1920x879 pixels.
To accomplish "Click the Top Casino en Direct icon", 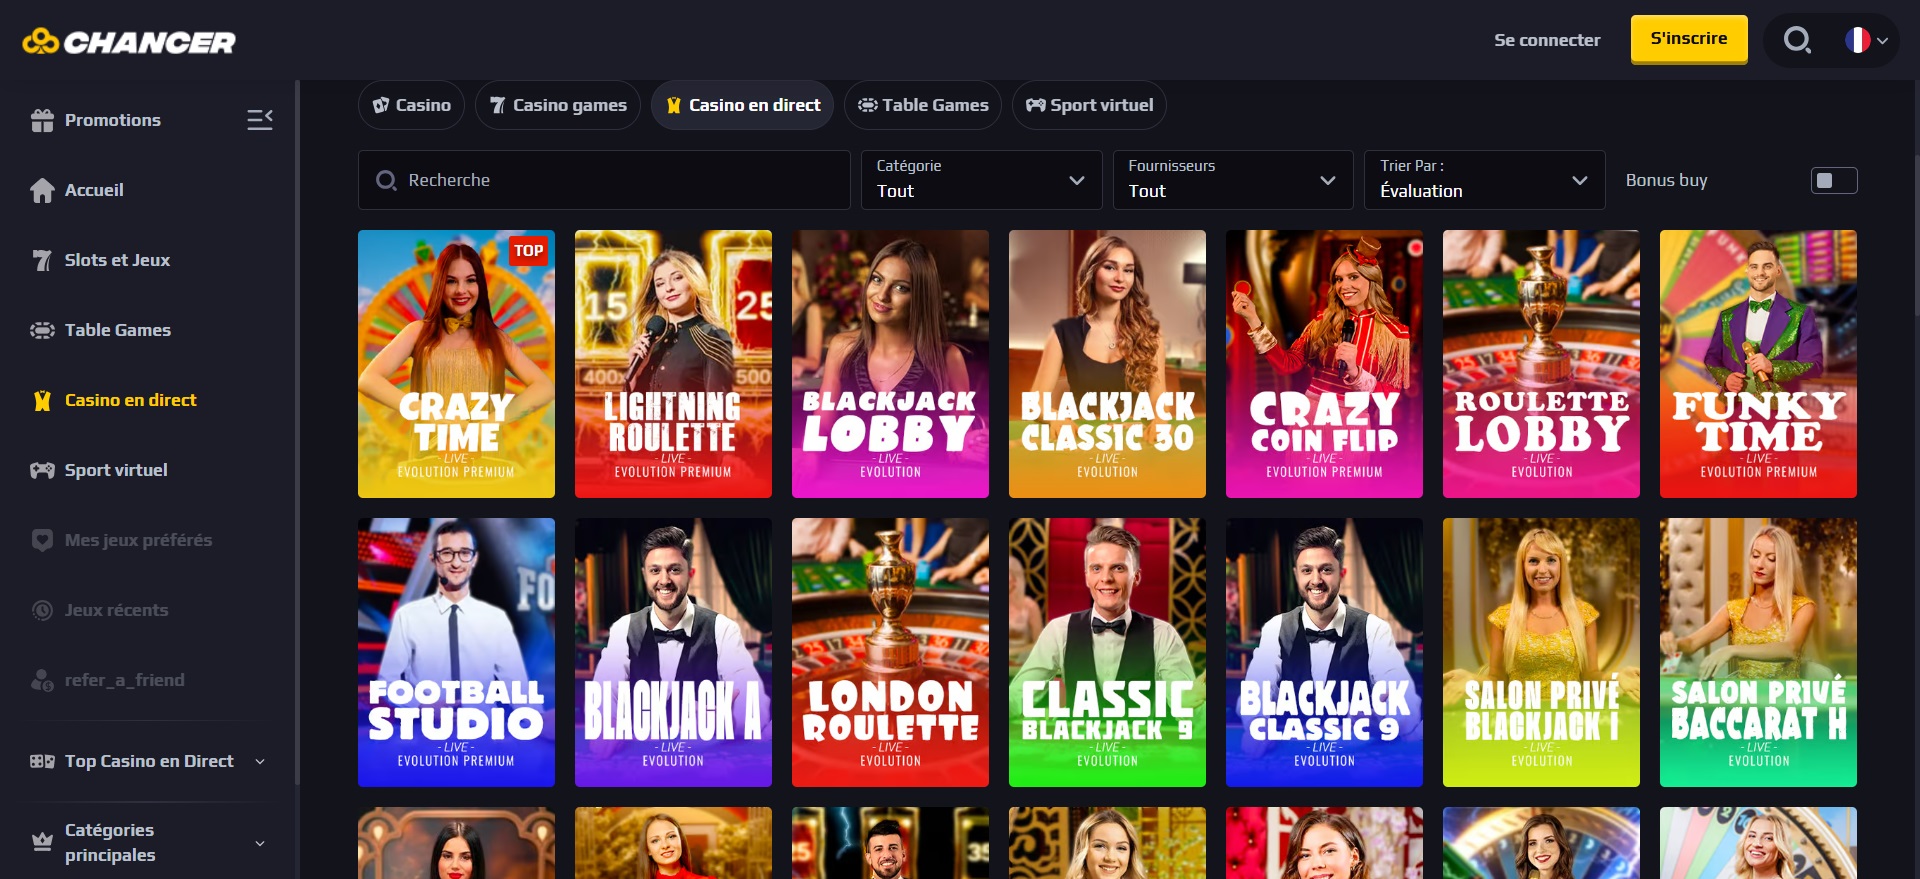I will pyautogui.click(x=42, y=761).
